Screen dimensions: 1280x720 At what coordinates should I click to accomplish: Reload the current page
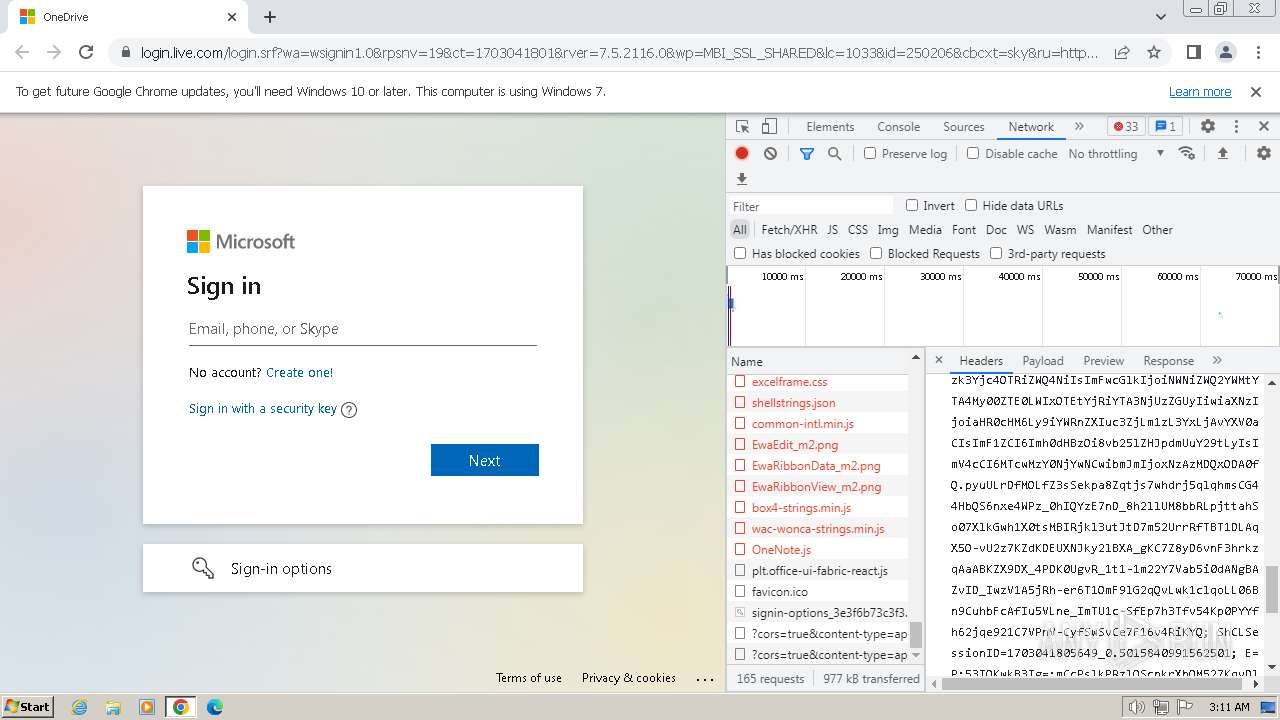(x=86, y=52)
